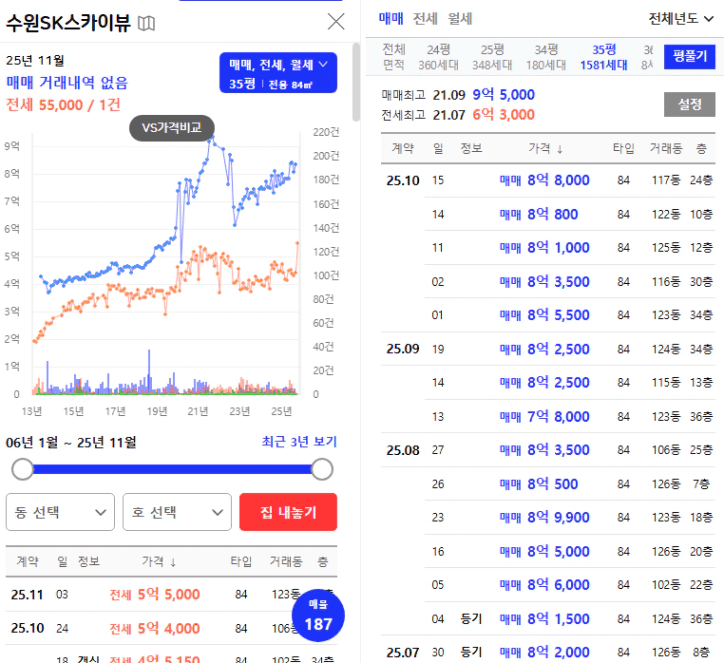The width and height of the screenshot is (724, 663).
Task: Open the 동 선택 dropdown
Action: 60,512
